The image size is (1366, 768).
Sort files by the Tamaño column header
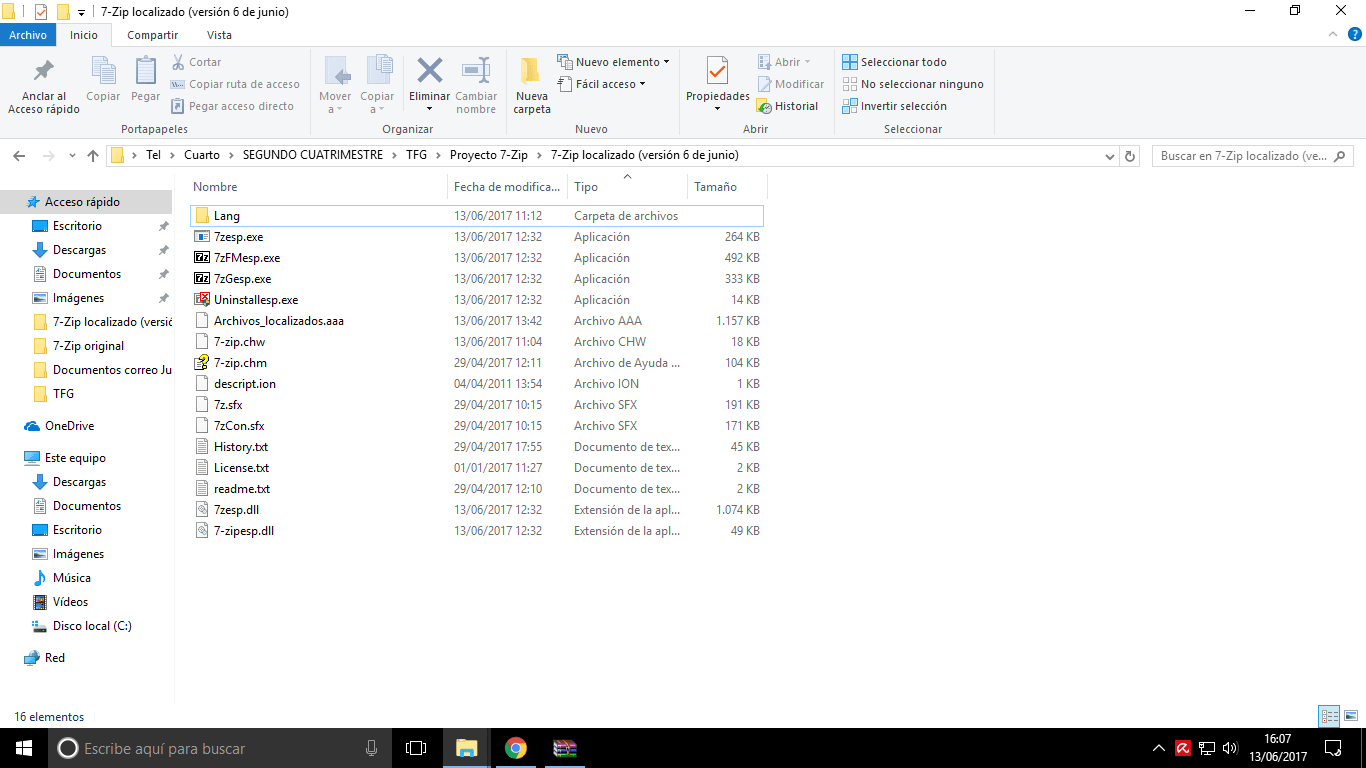[716, 187]
